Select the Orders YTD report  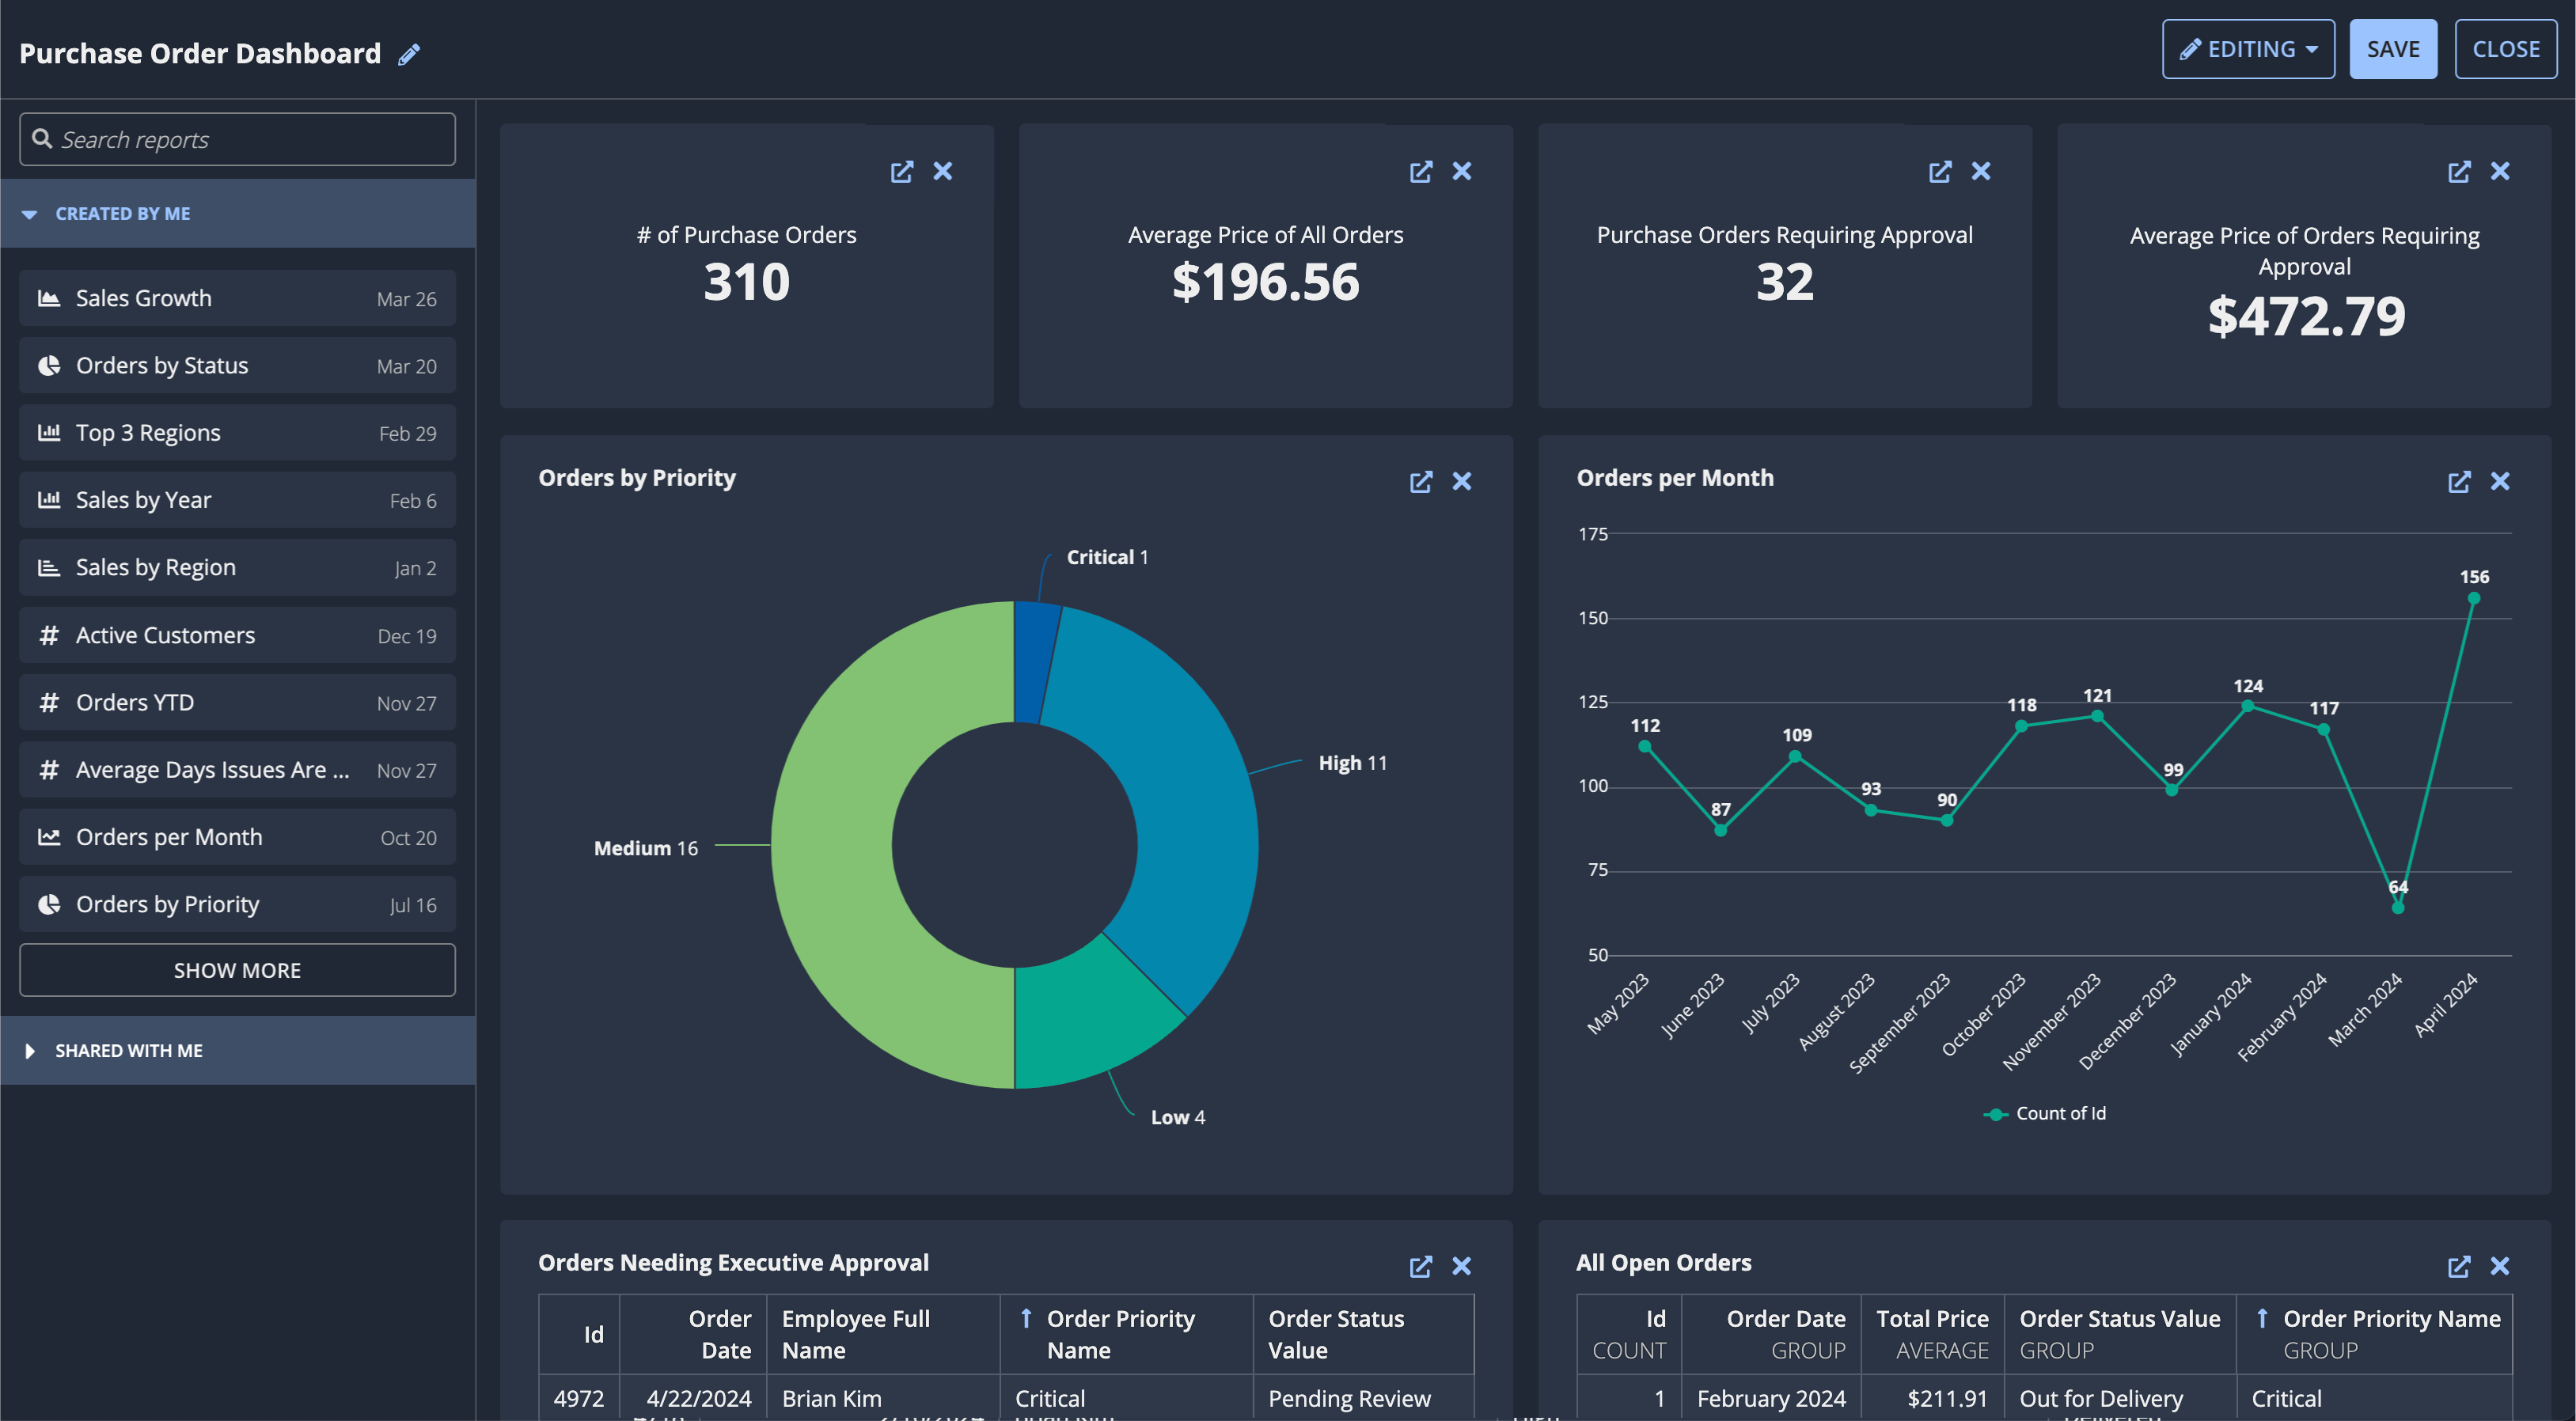(238, 702)
